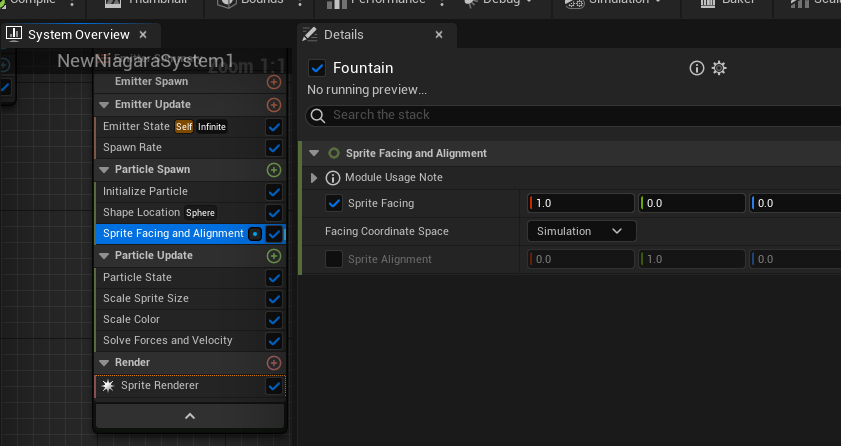Click the scratch pad dot icon on selected module
Screen dimensions: 841x446
click(255, 234)
